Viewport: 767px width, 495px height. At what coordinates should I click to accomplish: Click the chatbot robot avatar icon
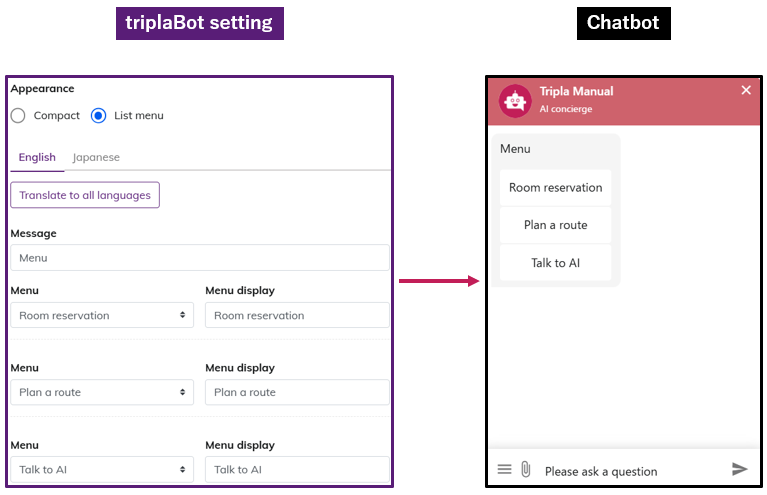[x=516, y=99]
